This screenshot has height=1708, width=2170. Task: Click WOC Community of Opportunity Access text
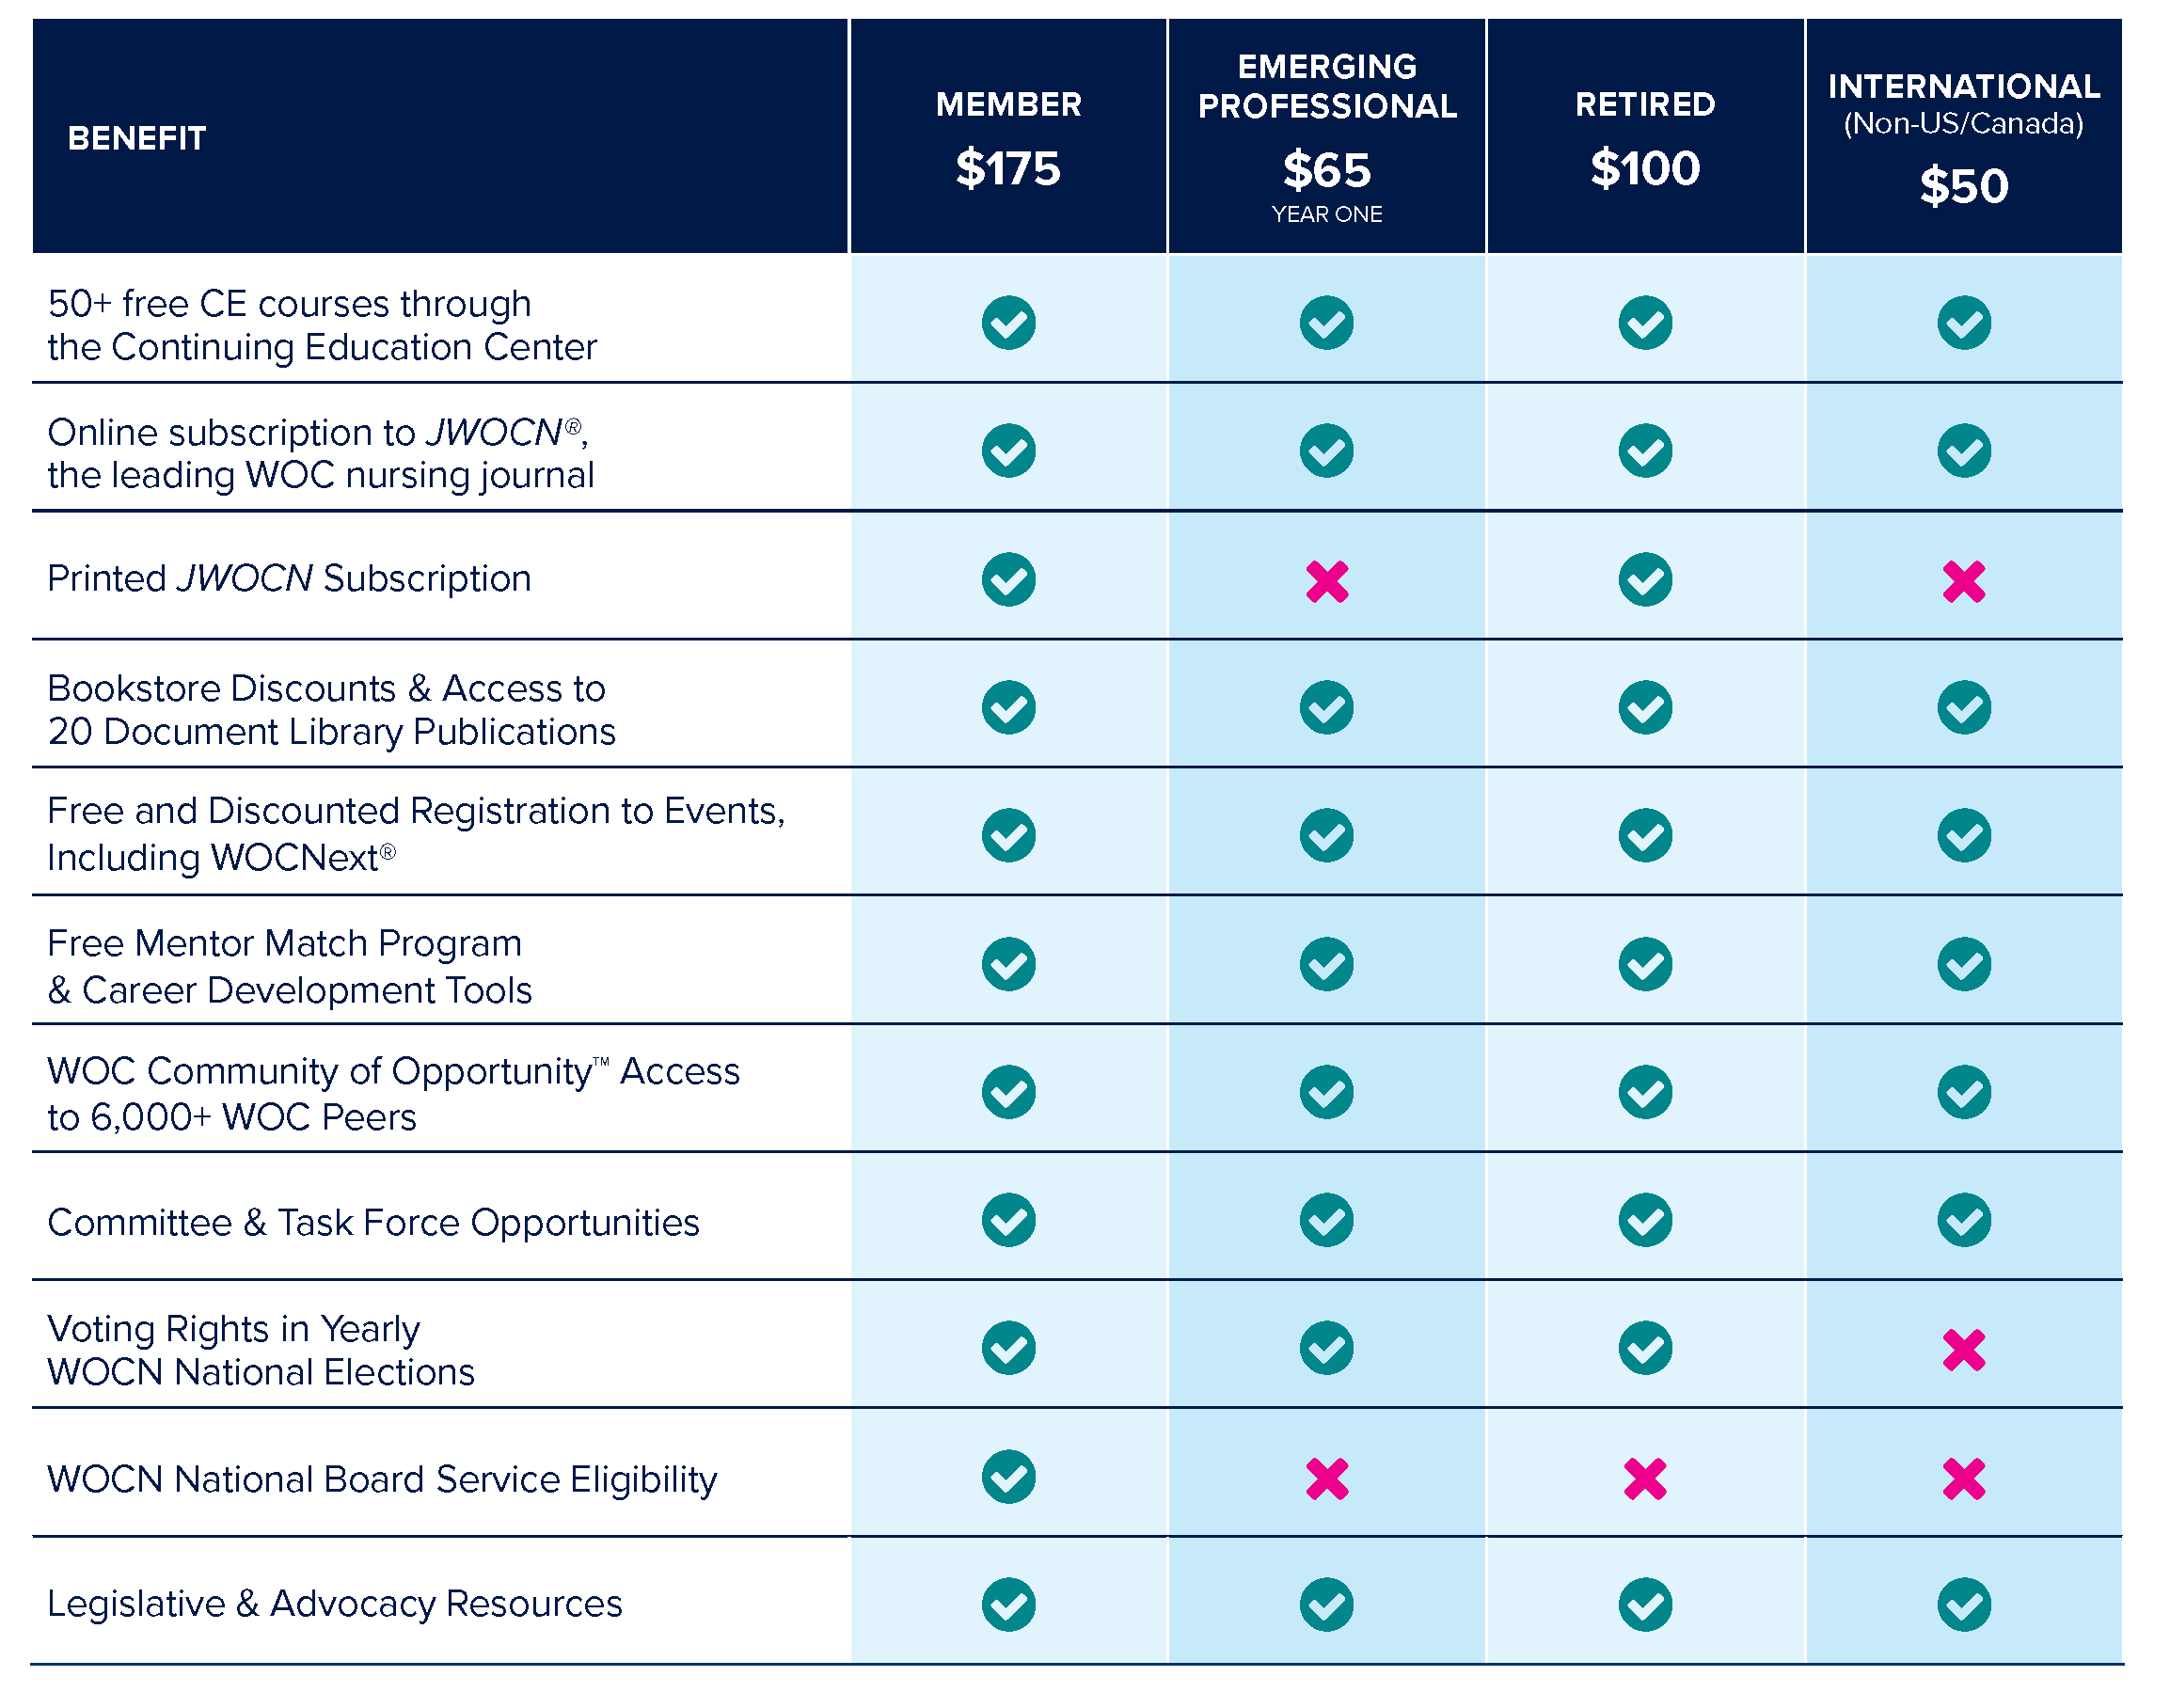point(393,1093)
